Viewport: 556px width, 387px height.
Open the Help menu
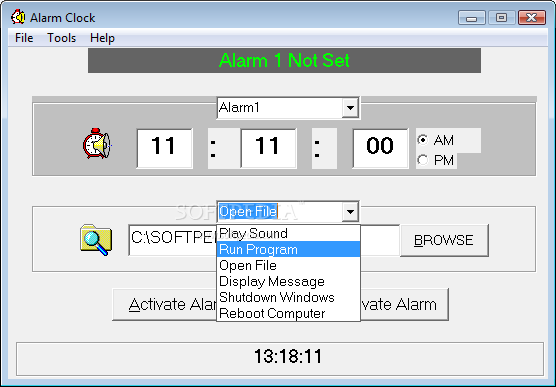click(x=102, y=38)
